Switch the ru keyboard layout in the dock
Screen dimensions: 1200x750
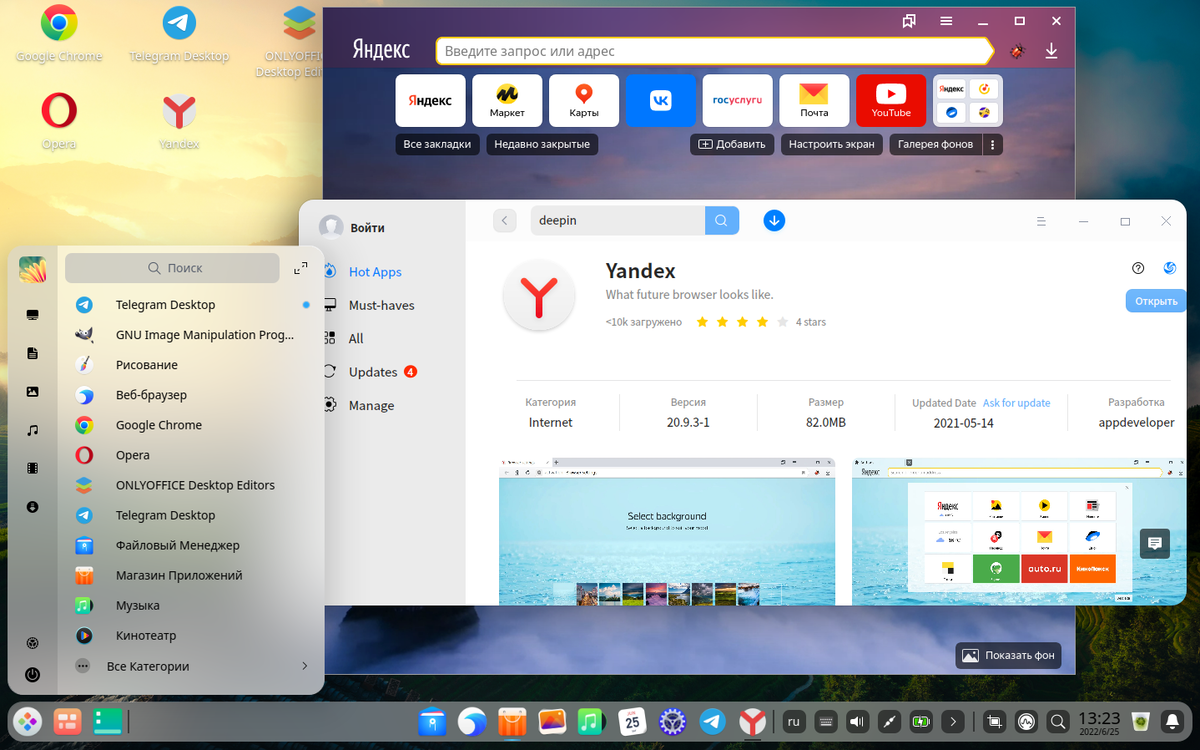(794, 721)
